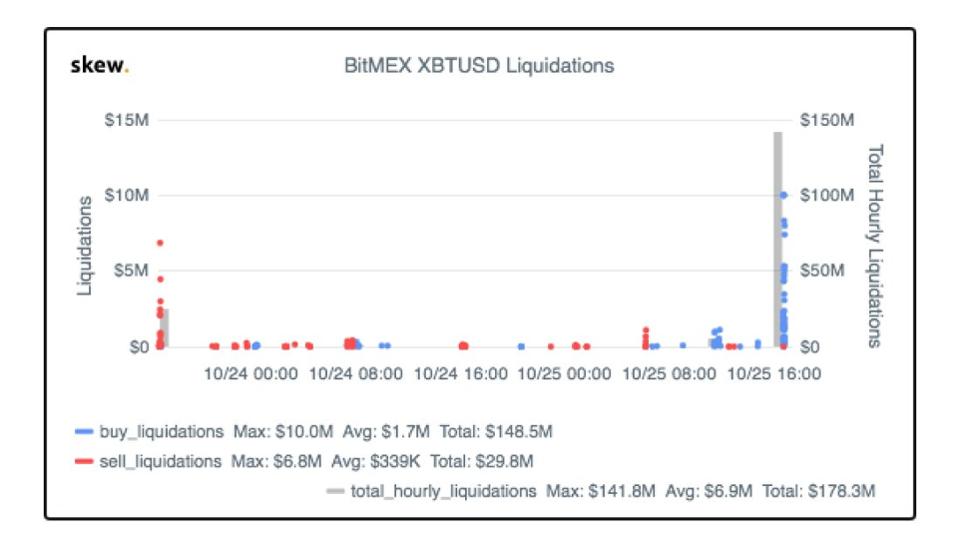Image resolution: width=960 pixels, height=548 pixels.
Task: Click the highest red sell liquidation point
Action: [160, 243]
